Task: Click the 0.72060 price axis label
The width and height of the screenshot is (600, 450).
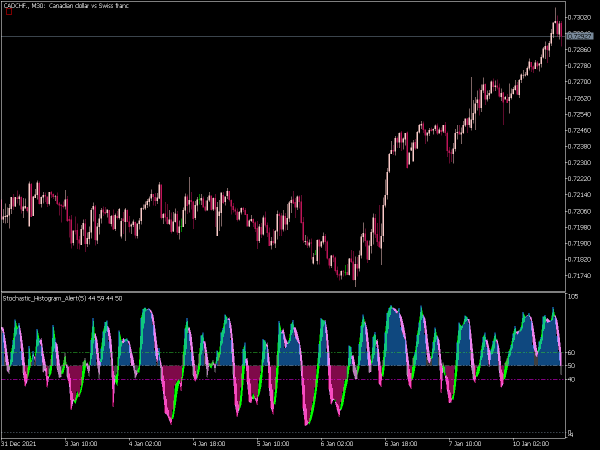Action: [x=580, y=211]
